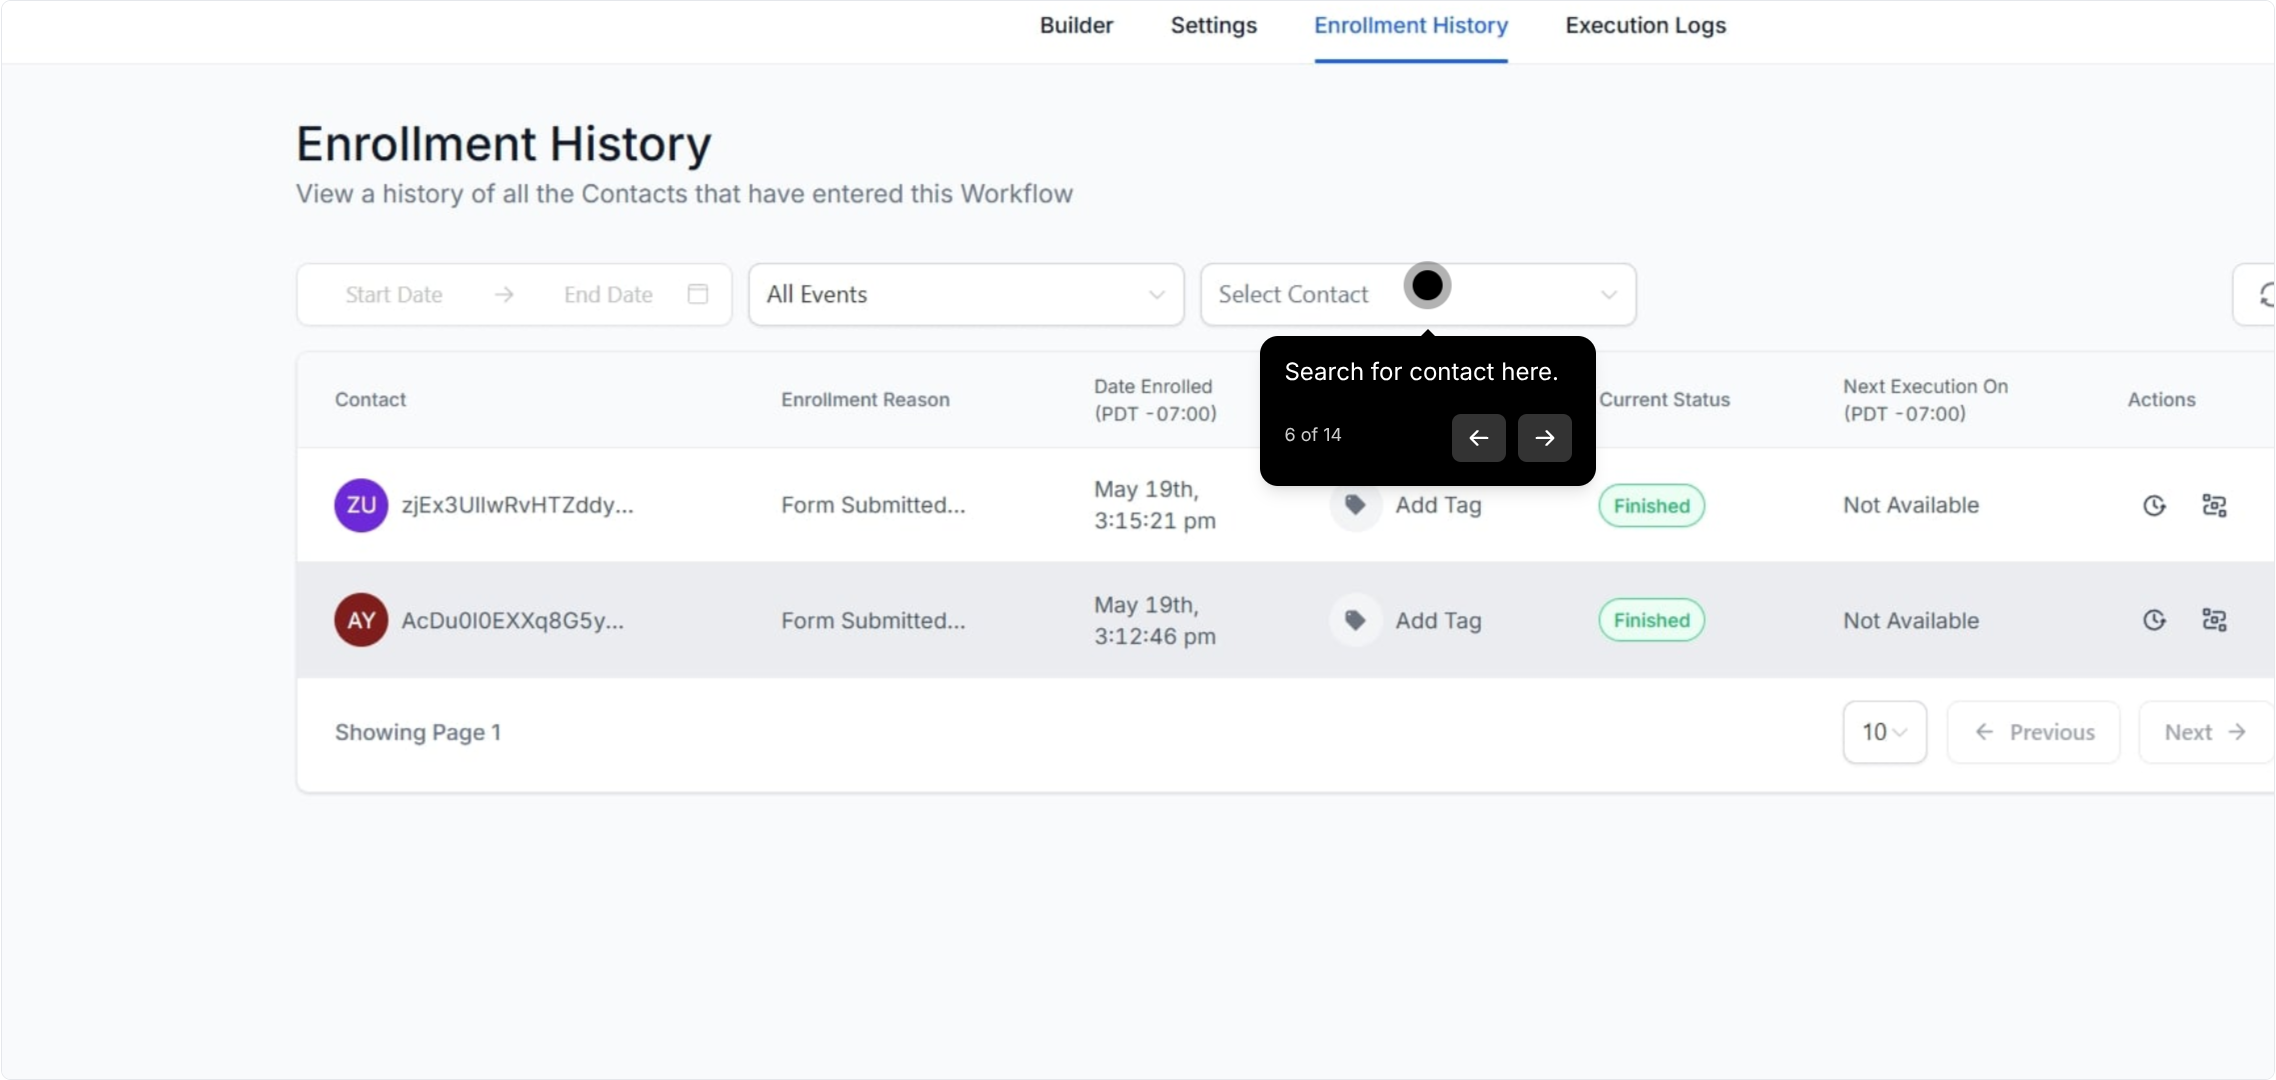Viewport: 2276px width, 1080px height.
Task: Click Not Available in zjEx3UllwRvHTZddy row
Action: (1911, 505)
